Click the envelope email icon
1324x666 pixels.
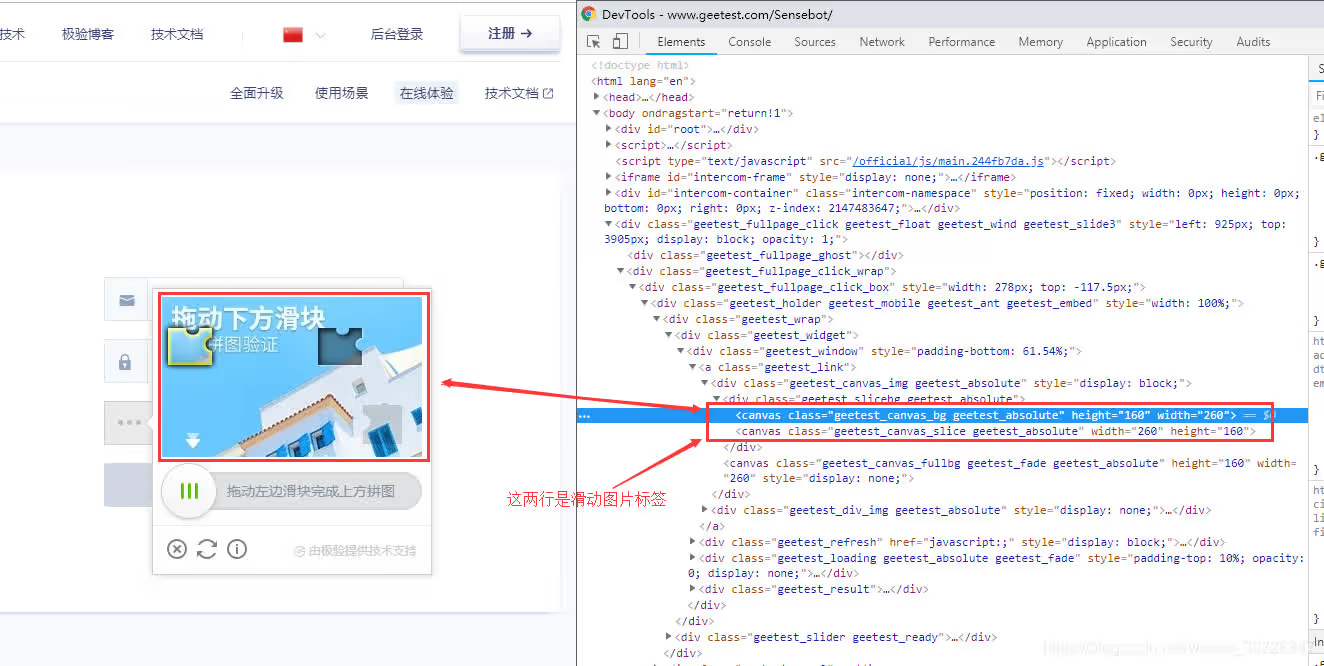click(x=126, y=300)
